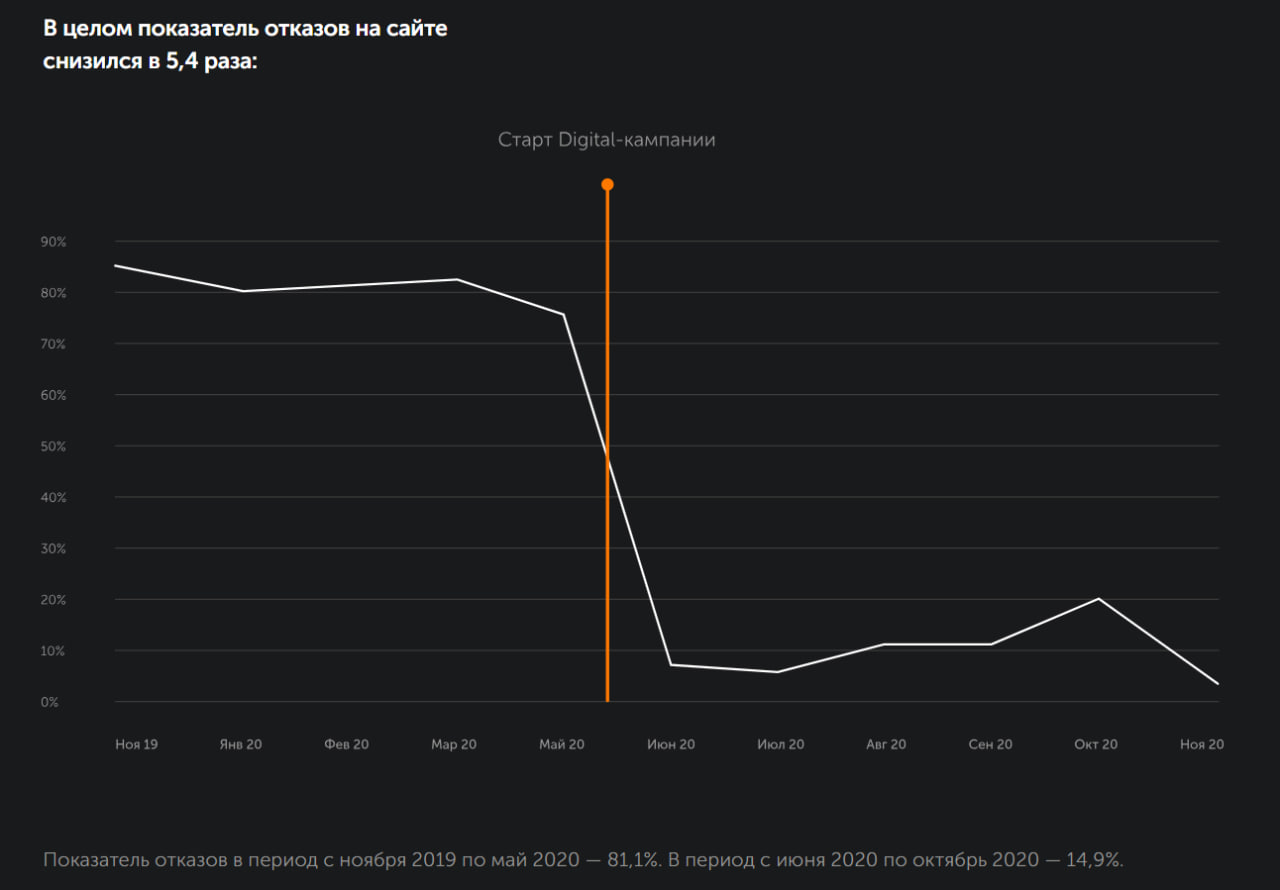1280x890 pixels.
Task: Select the "Мар 20" month label
Action: point(453,745)
